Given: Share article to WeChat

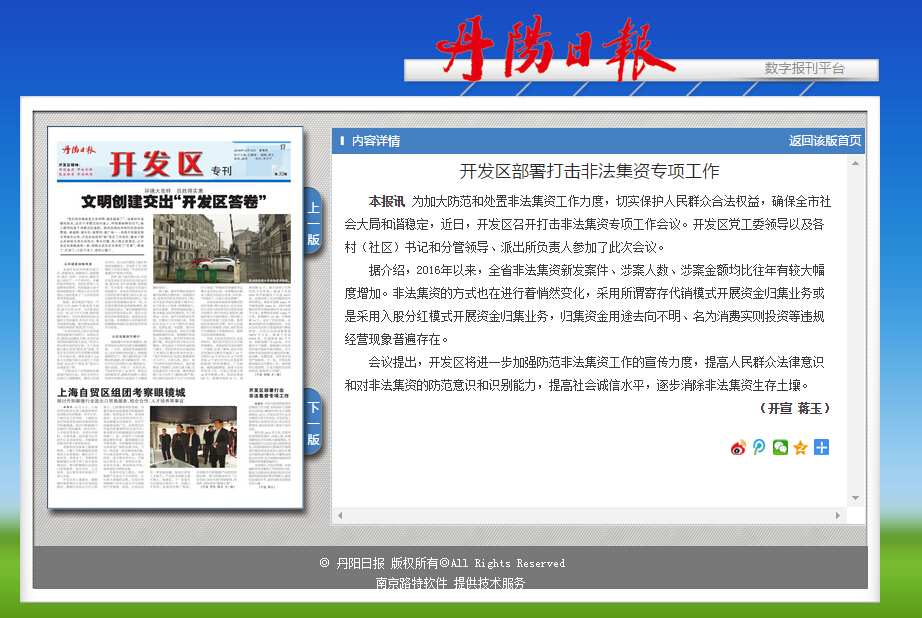Looking at the screenshot, I should 780,447.
